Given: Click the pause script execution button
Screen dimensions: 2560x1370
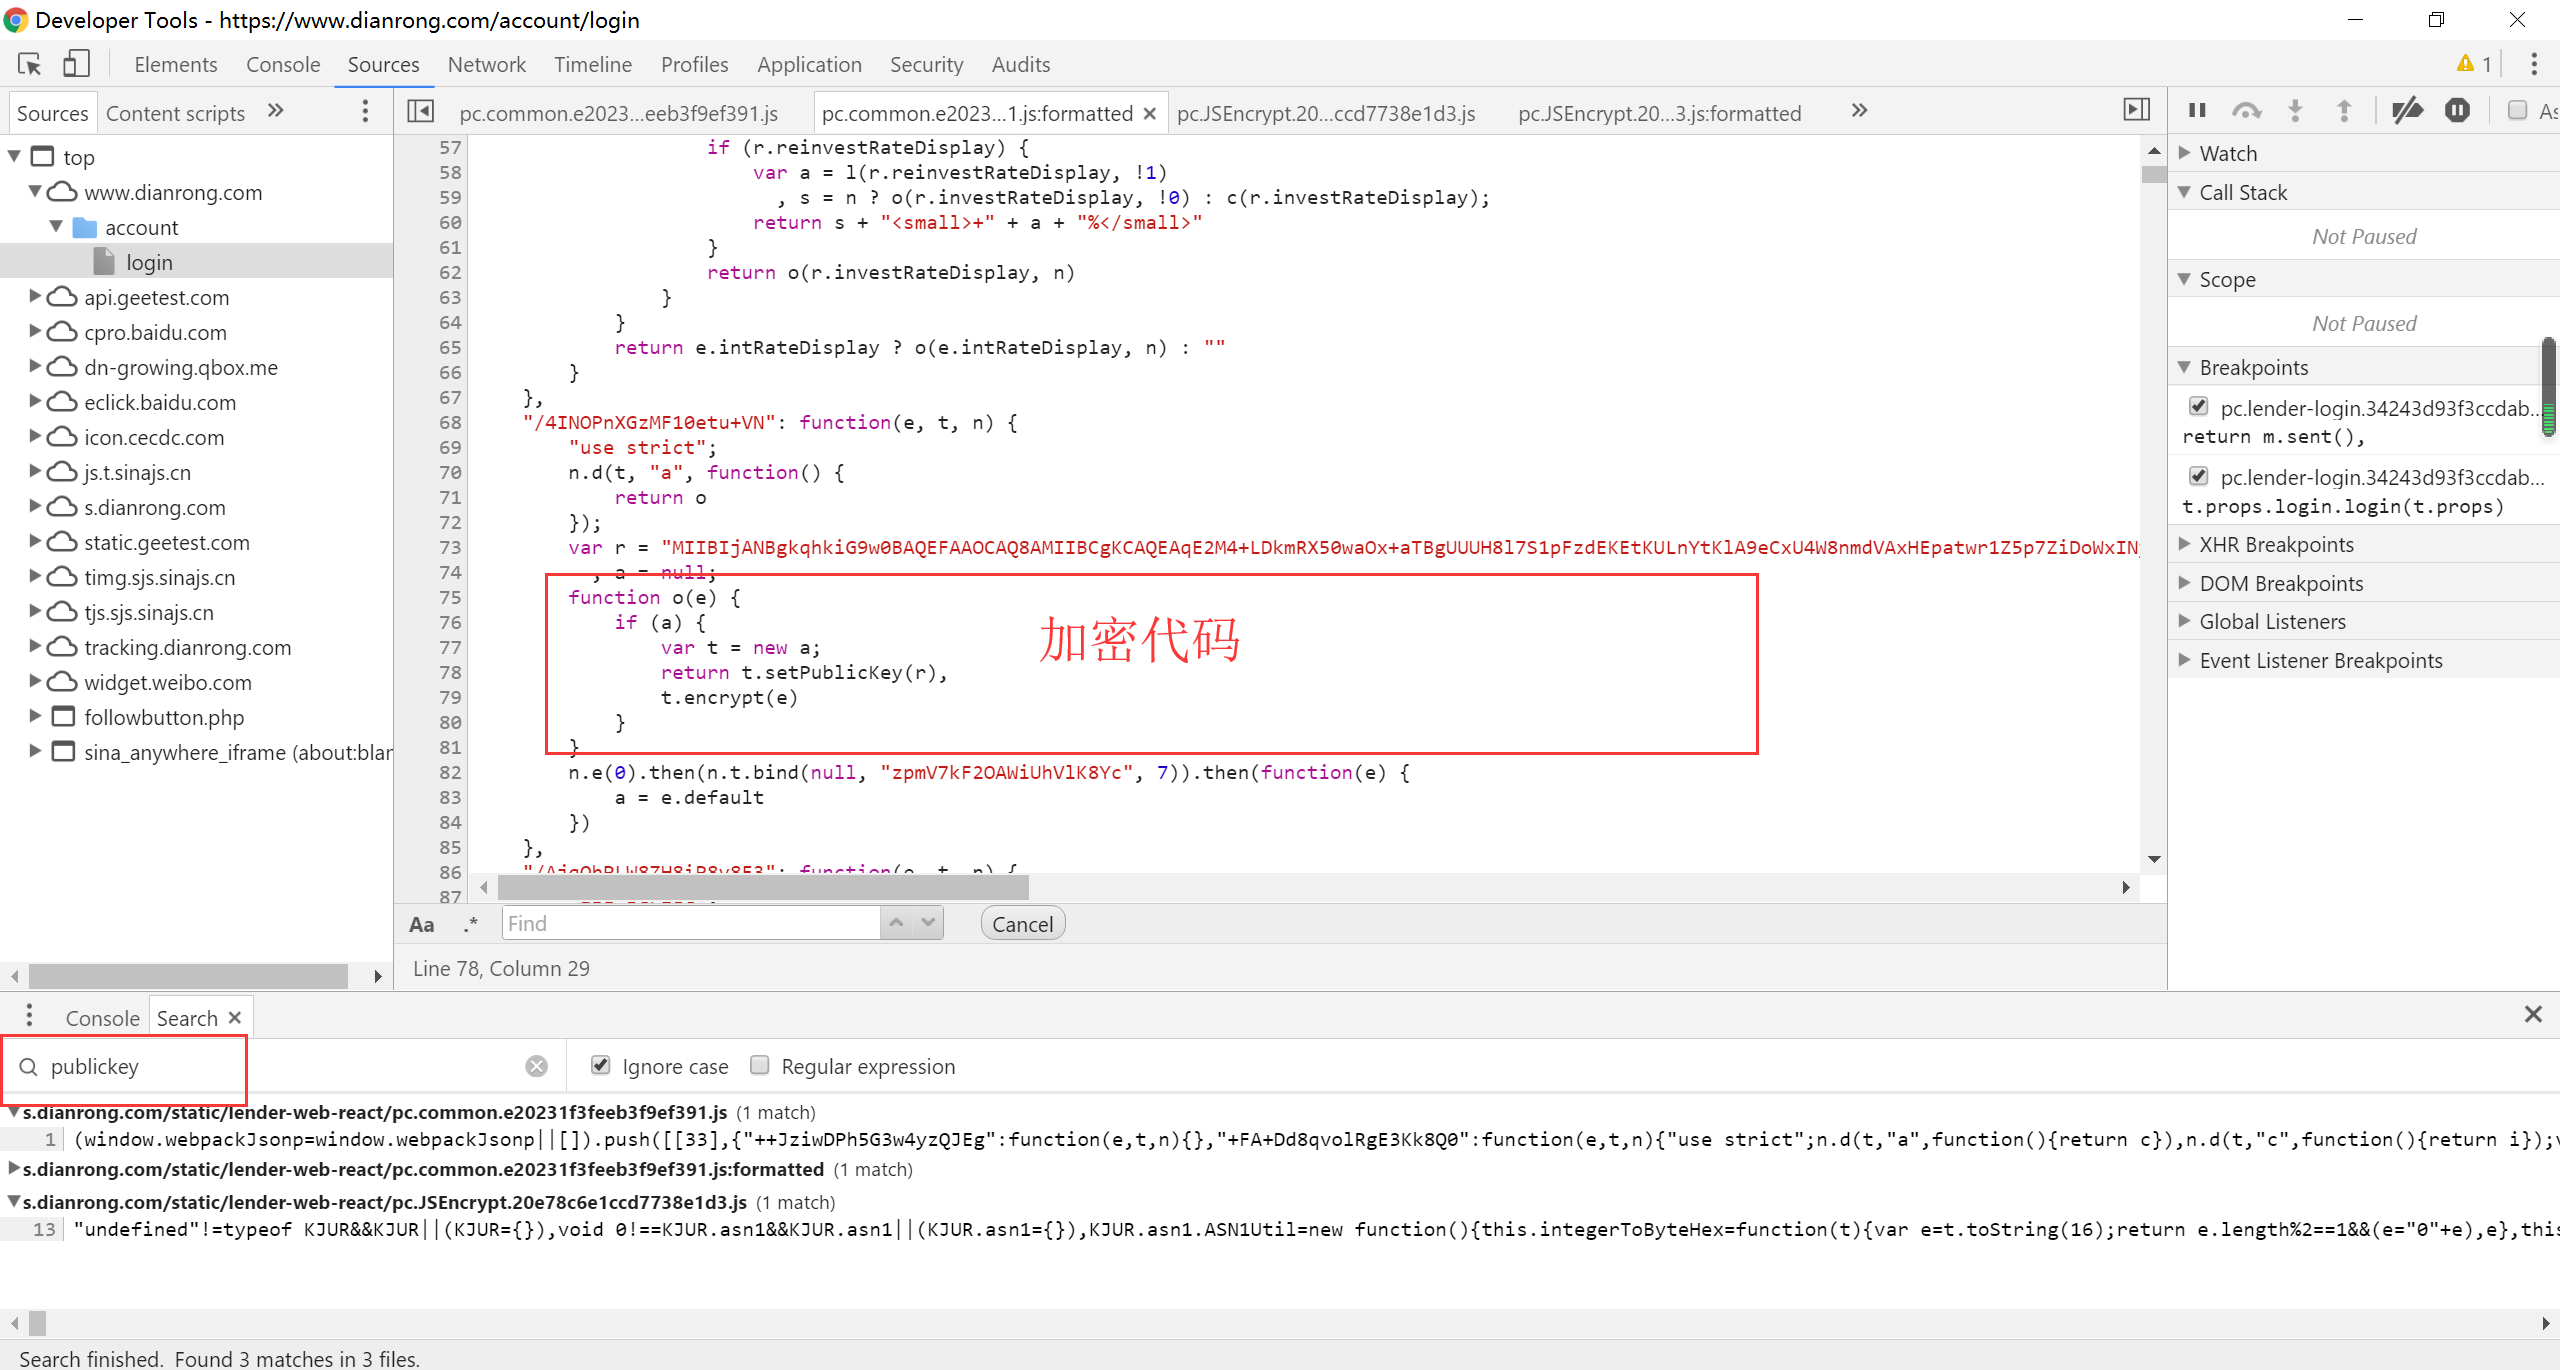Looking at the screenshot, I should [x=2197, y=111].
